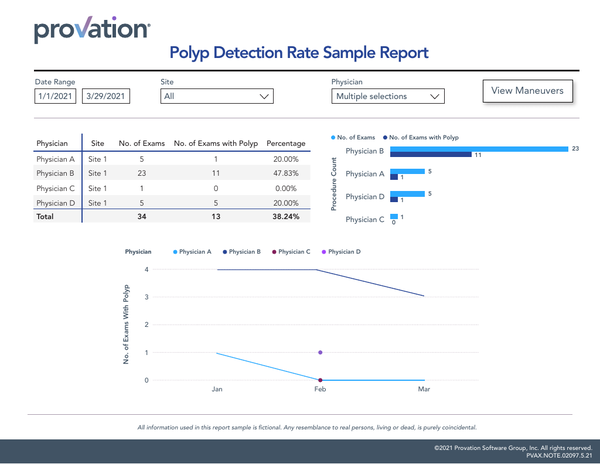Toggle No. of Exams legend marker
The height and width of the screenshot is (464, 600).
pyautogui.click(x=334, y=136)
